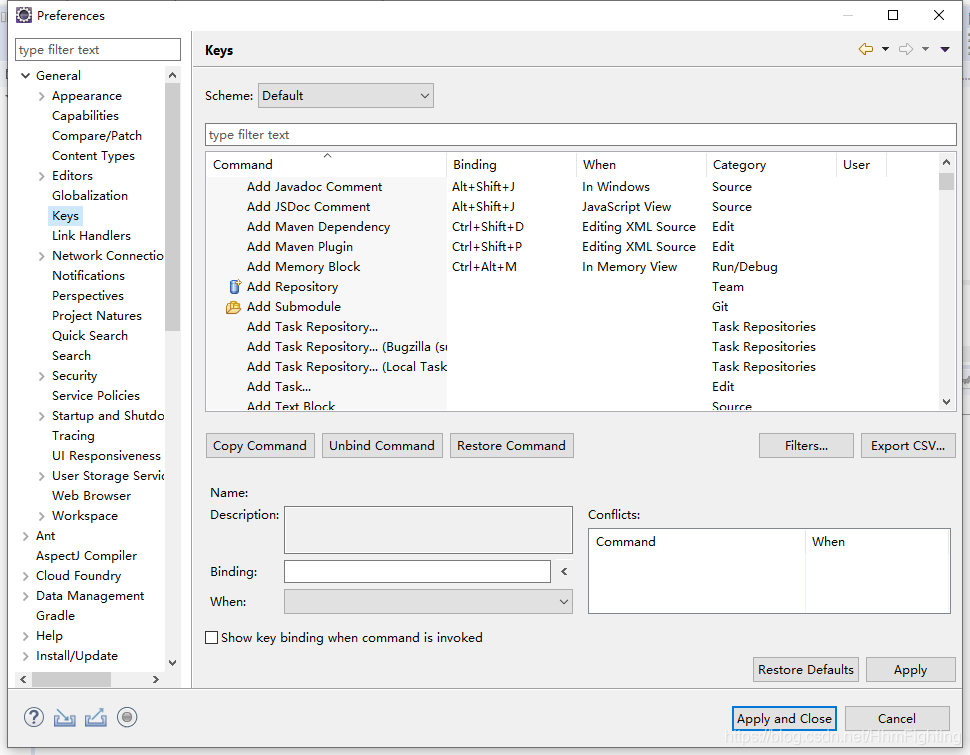Viewport: 970px width, 755px height.
Task: Select the Add Repository command icon
Action: pyautogui.click(x=234, y=287)
